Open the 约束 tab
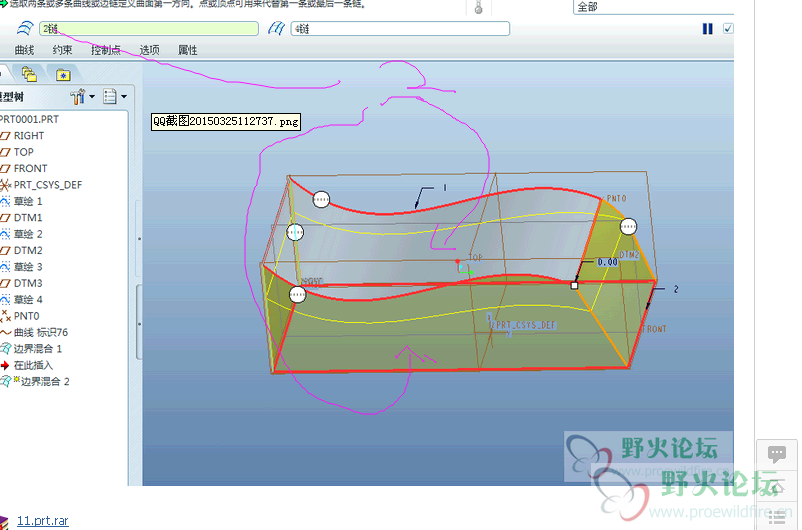The height and width of the screenshot is (530, 802). coord(62,50)
